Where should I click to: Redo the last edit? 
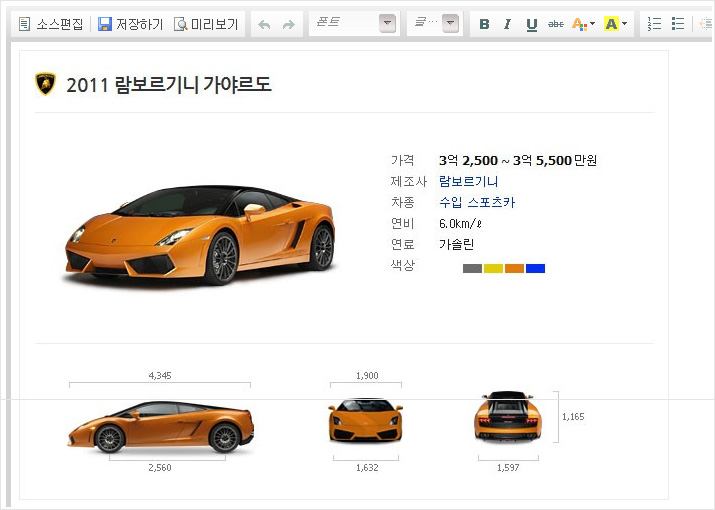click(289, 24)
